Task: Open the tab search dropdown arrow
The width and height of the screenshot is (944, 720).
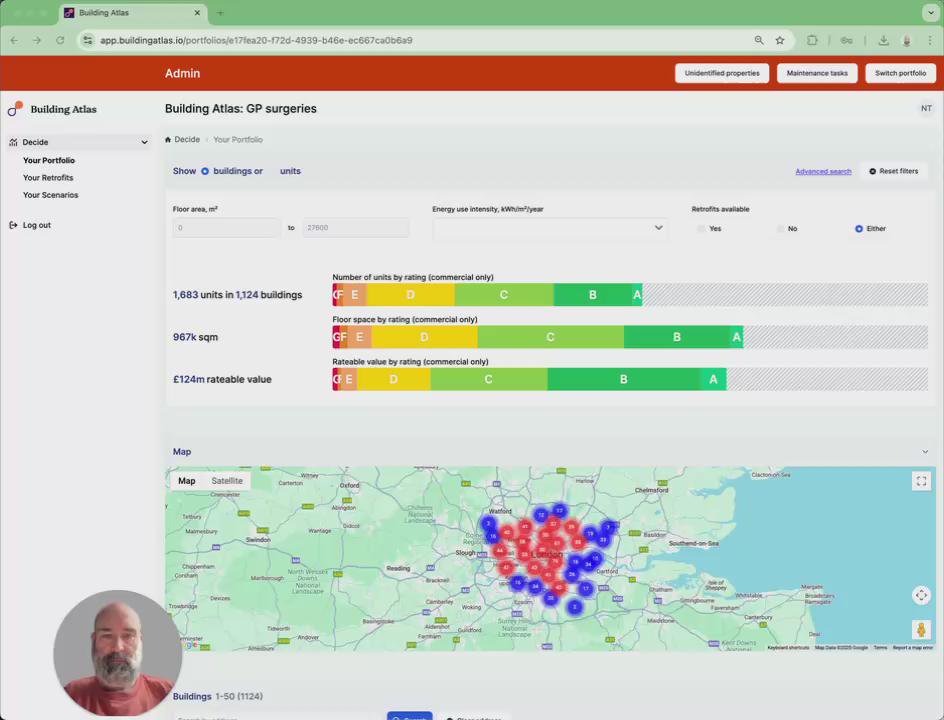Action: [930, 13]
